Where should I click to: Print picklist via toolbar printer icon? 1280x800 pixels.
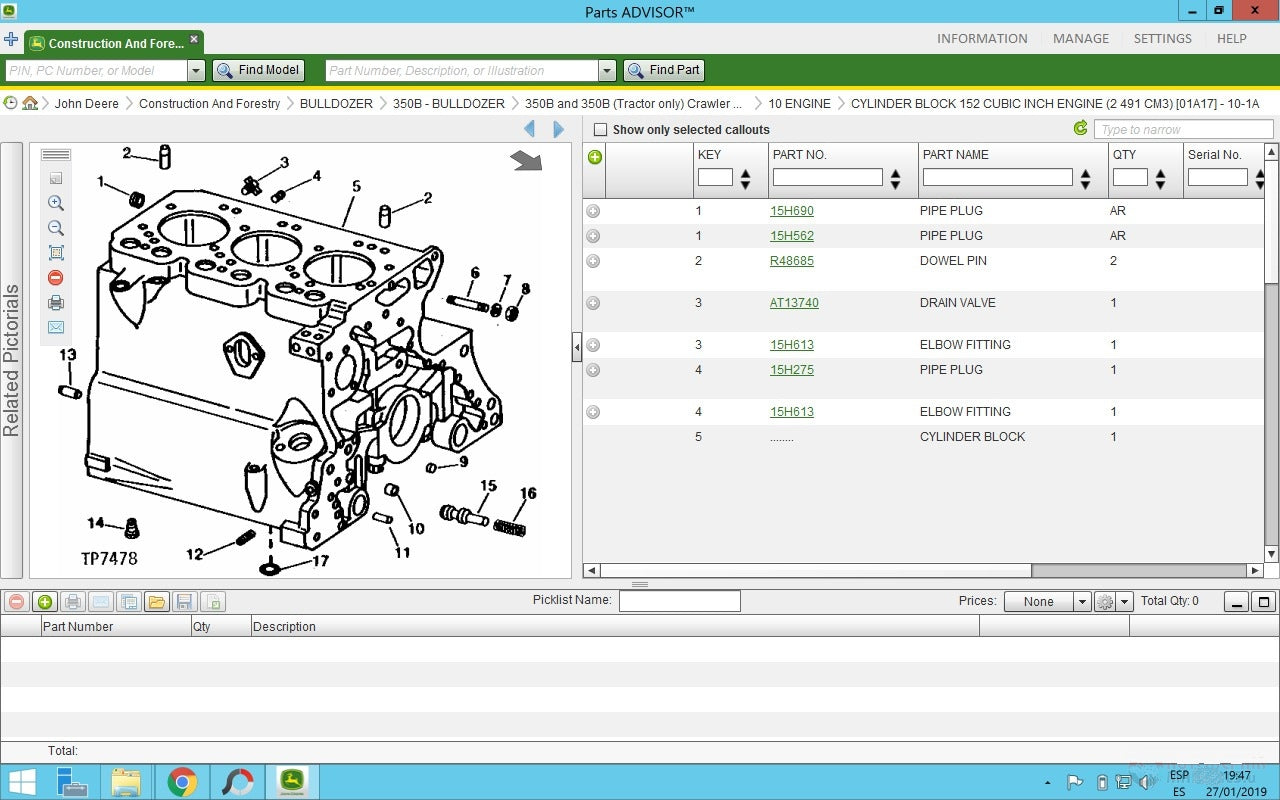(x=72, y=602)
